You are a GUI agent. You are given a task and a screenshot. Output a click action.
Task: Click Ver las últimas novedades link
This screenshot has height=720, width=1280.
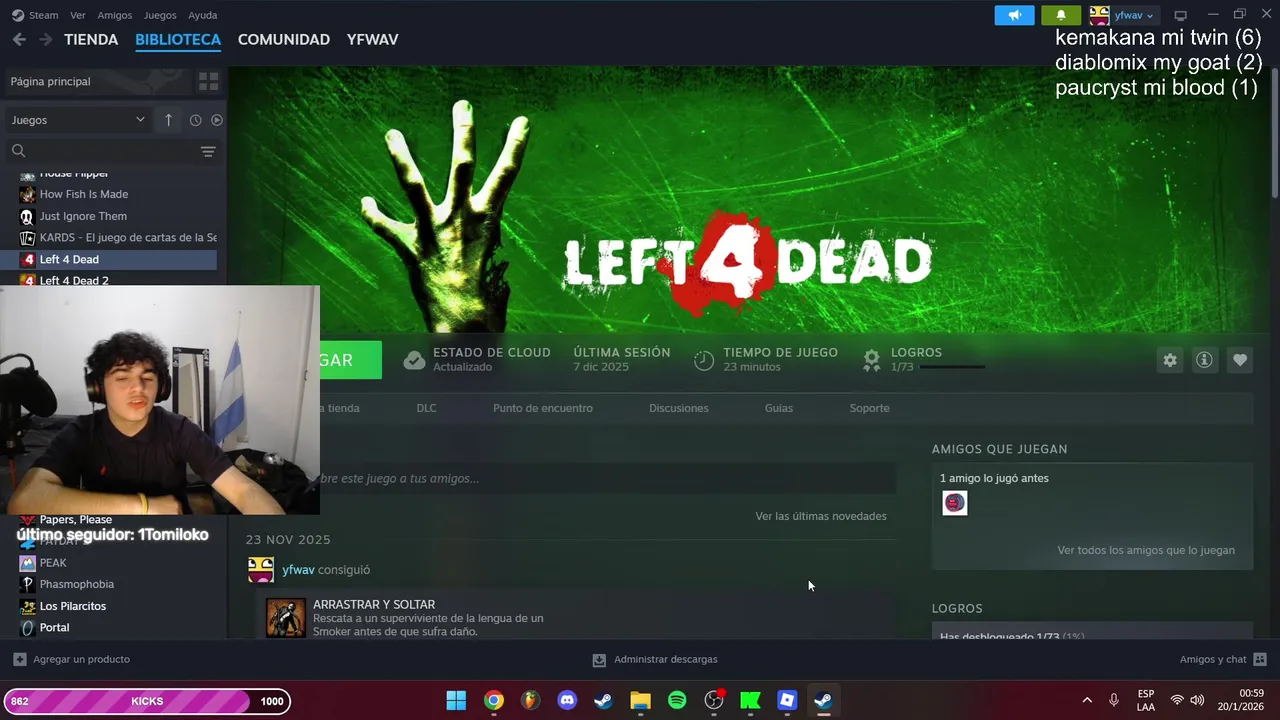coord(821,516)
